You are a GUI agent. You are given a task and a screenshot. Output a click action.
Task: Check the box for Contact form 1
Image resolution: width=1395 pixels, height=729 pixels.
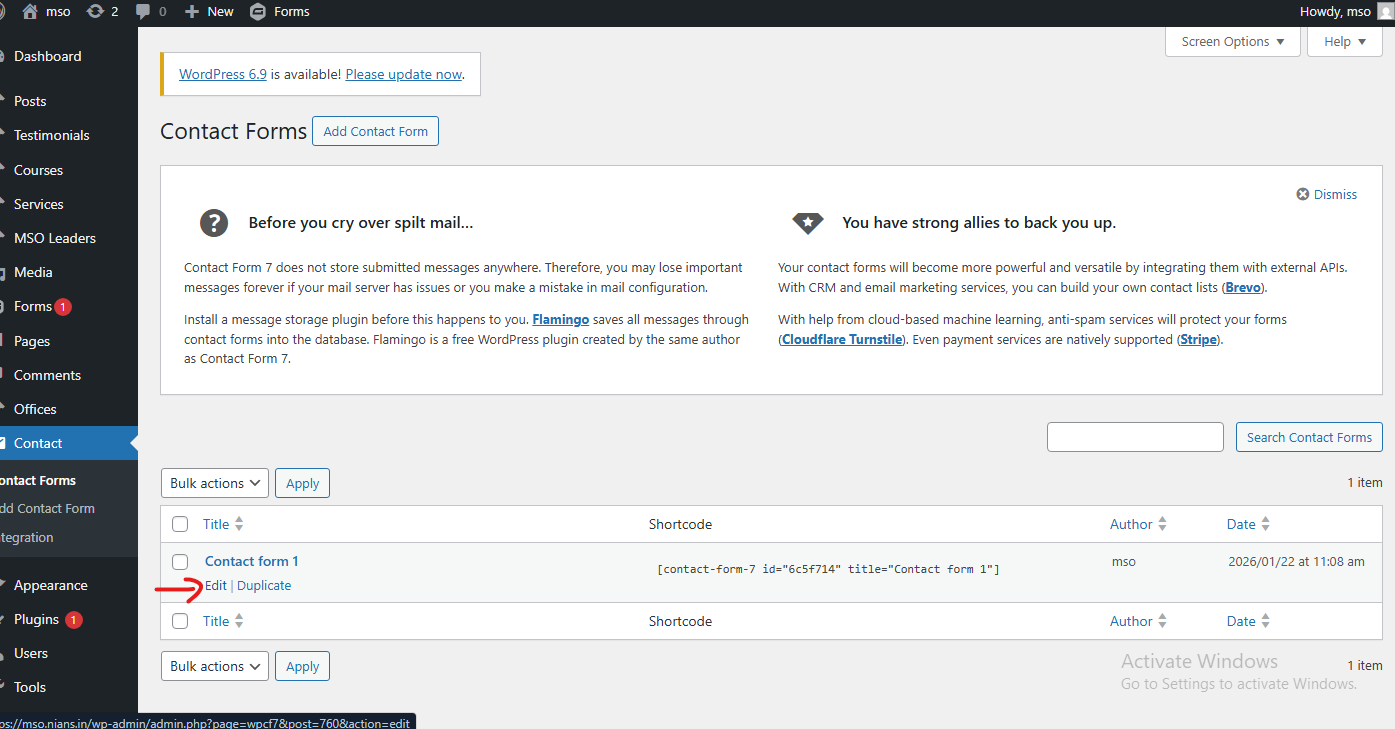180,562
